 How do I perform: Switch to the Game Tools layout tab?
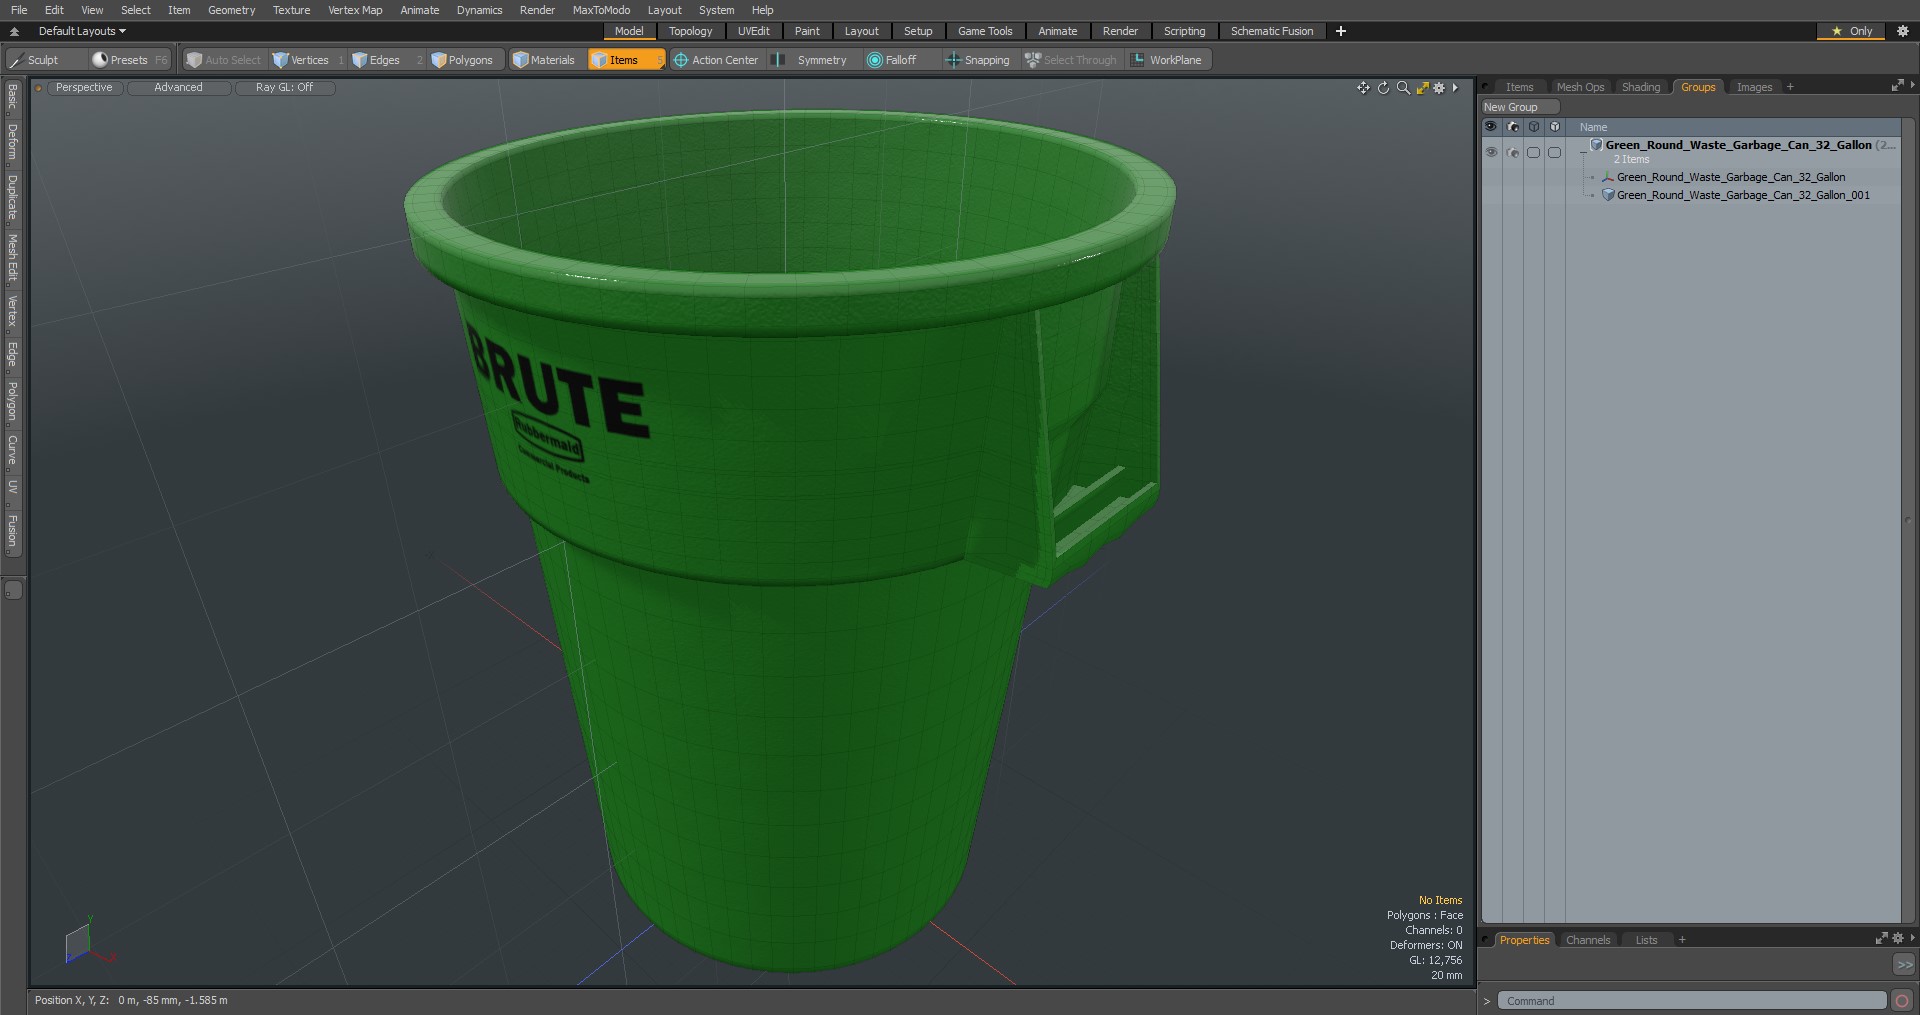click(x=985, y=31)
